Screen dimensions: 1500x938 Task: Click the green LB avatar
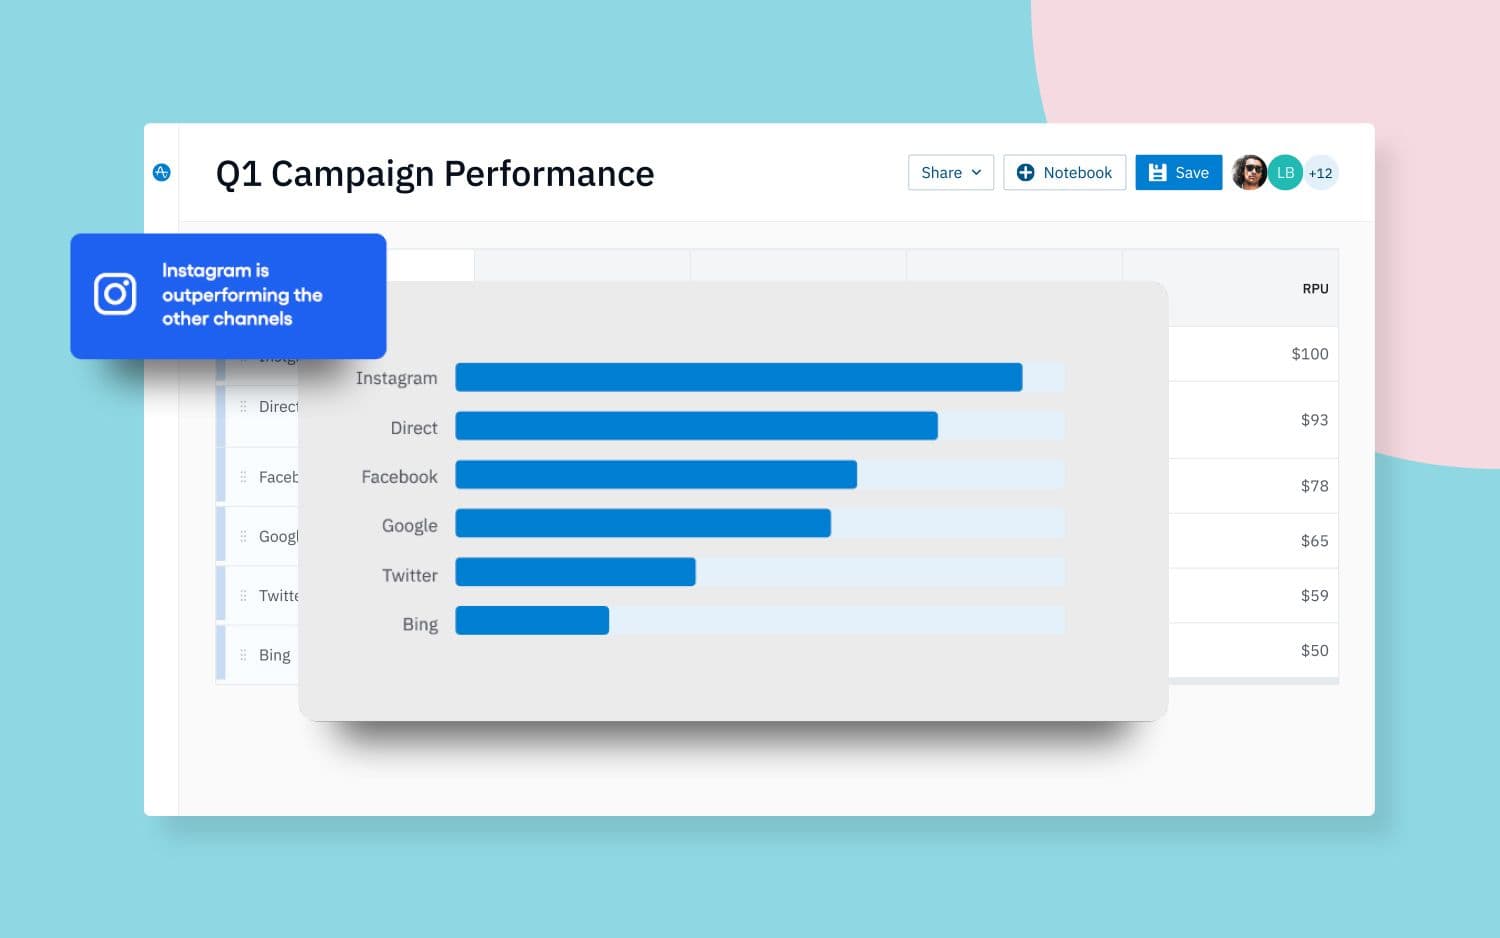[1285, 172]
